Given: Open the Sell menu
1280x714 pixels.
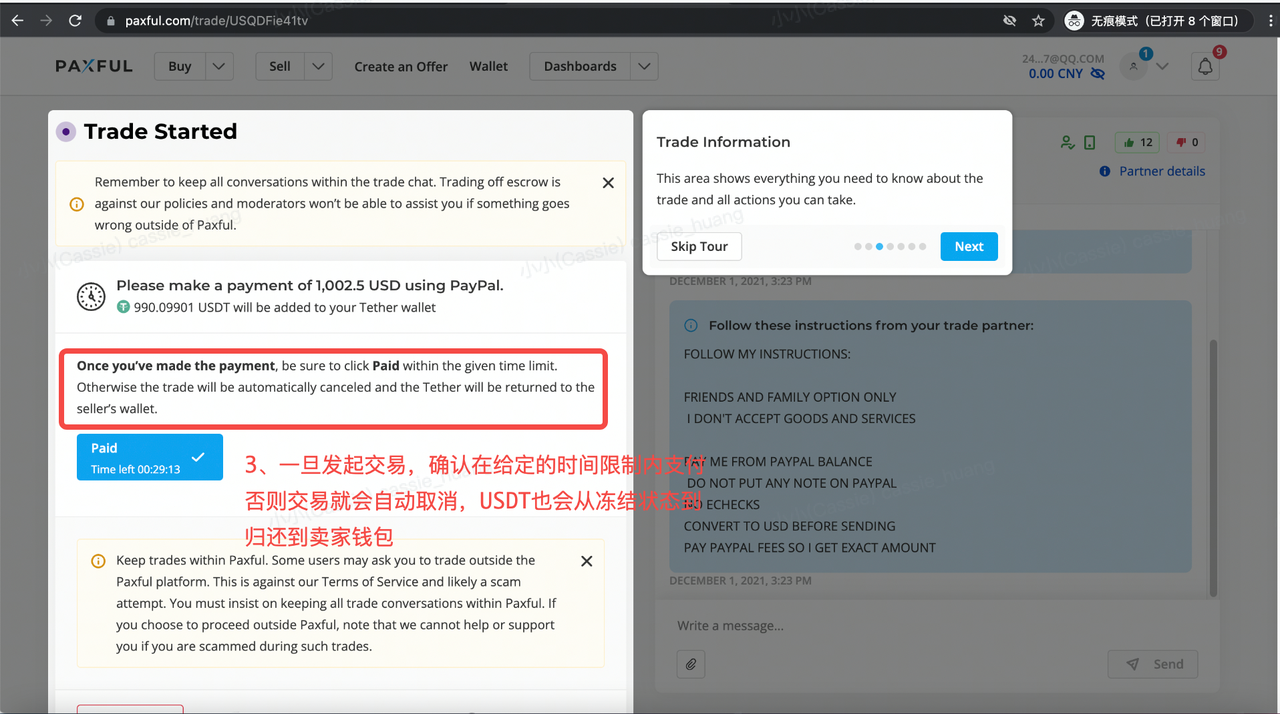Looking at the screenshot, I should pyautogui.click(x=280, y=66).
